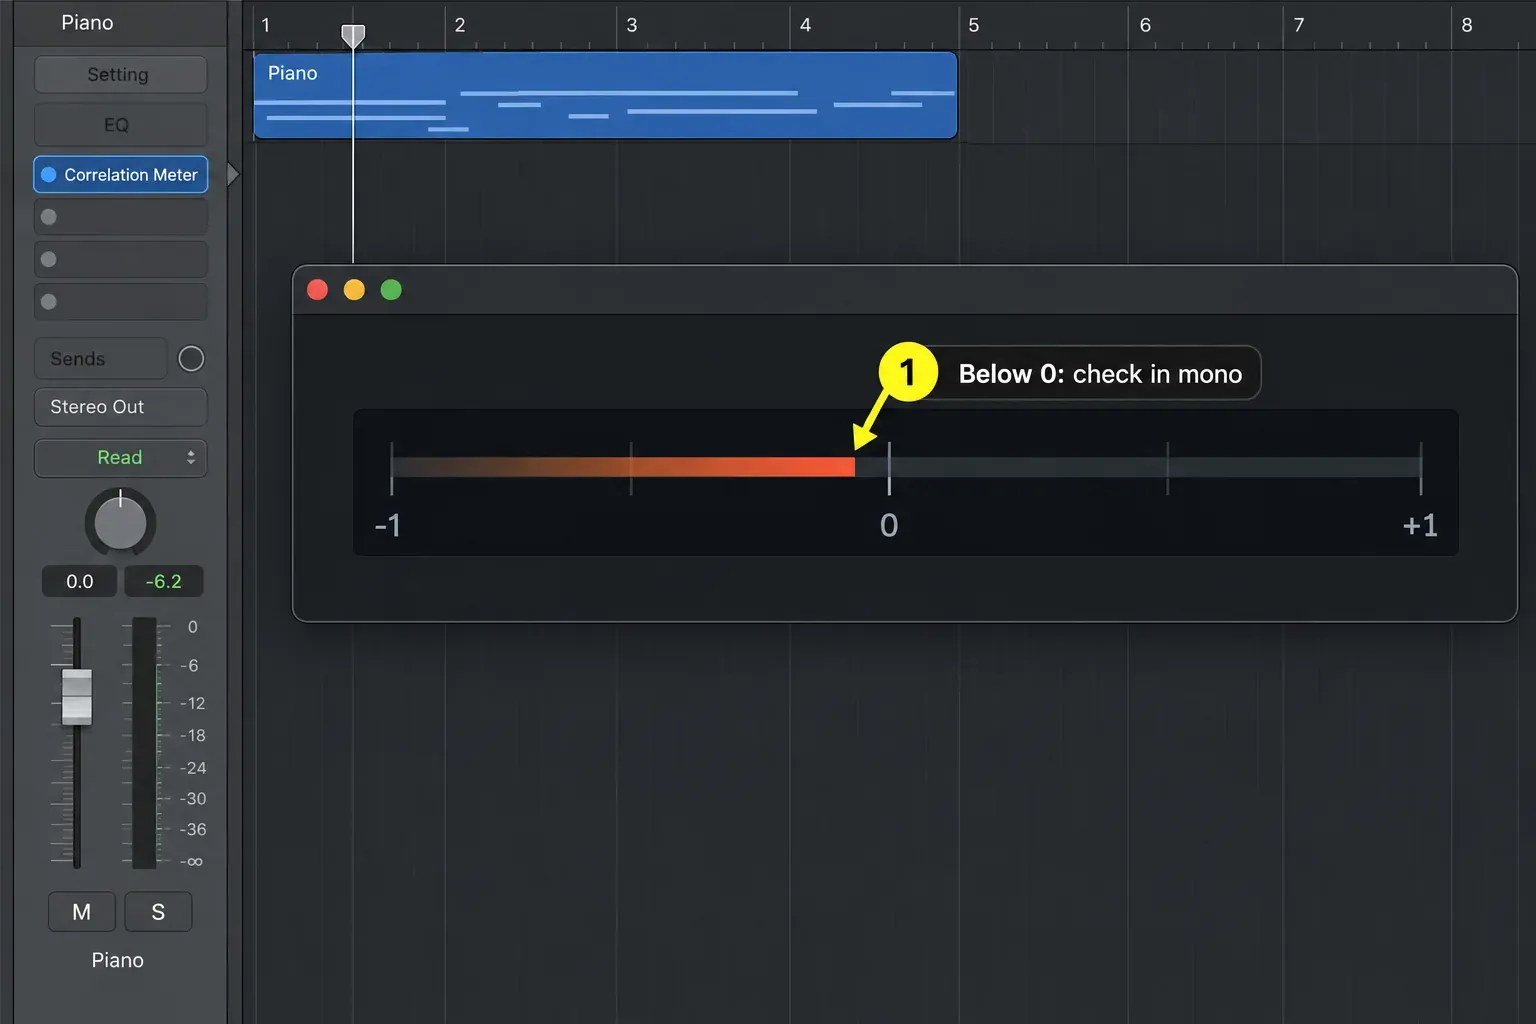1536x1024 pixels.
Task: Click the inspector disclosure triangle
Action: click(x=233, y=174)
